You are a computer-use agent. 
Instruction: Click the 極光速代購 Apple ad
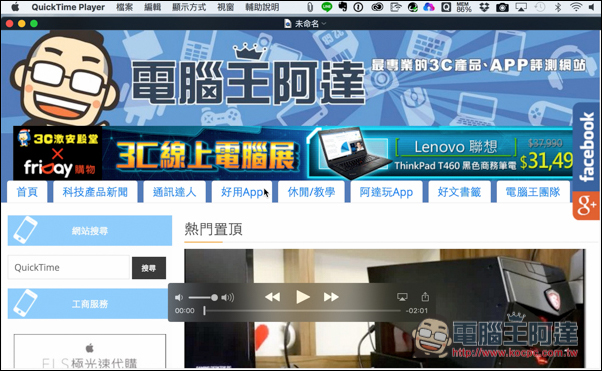tap(90, 352)
